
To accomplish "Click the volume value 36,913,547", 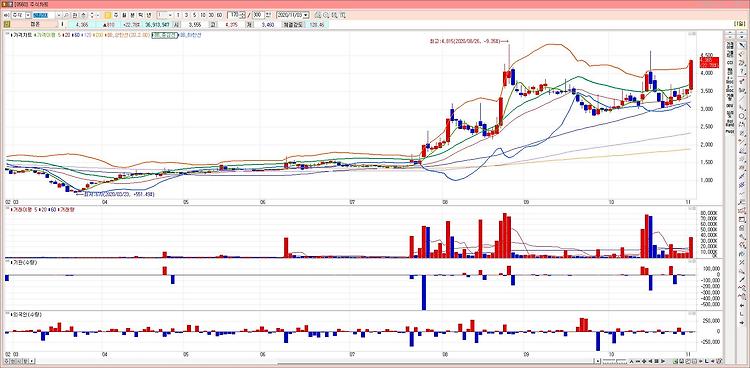I will [x=157, y=24].
